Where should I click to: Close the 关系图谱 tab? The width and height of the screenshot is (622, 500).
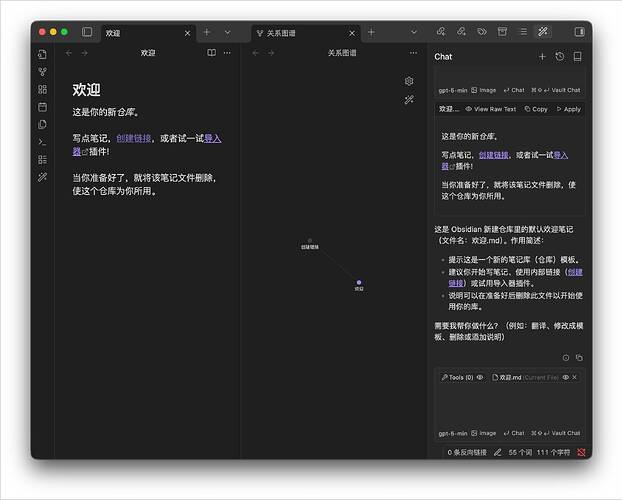351,33
